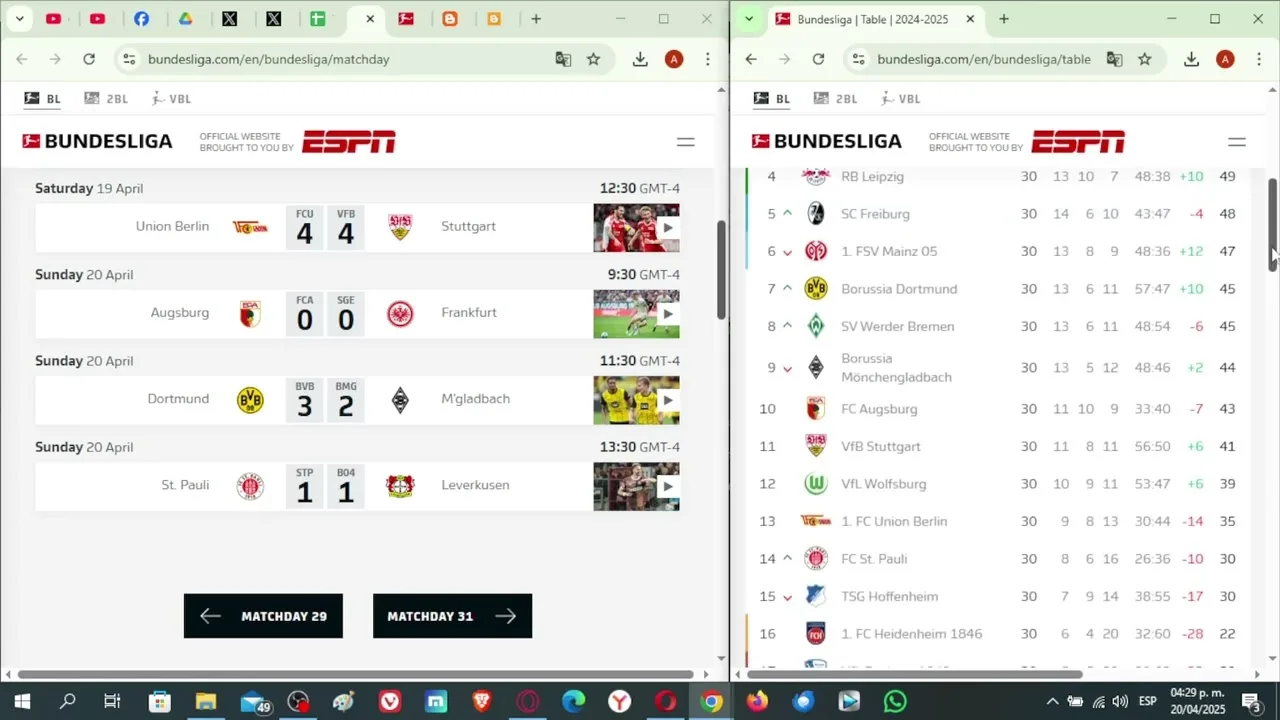
Task: Bookmark the matchday page with star icon
Action: click(594, 59)
